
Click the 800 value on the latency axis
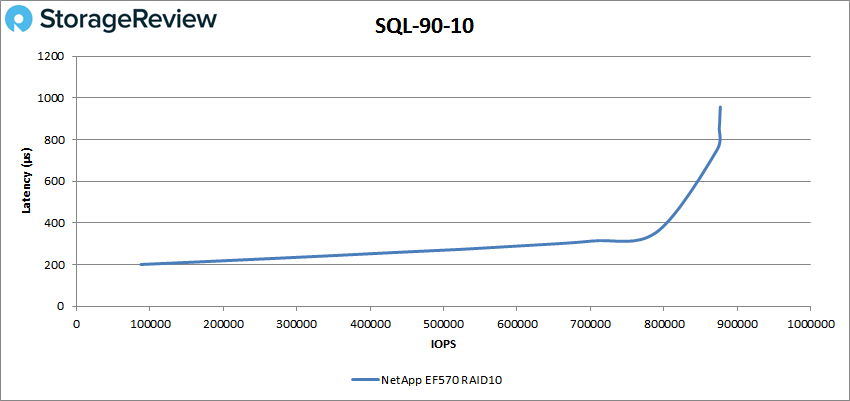pyautogui.click(x=57, y=140)
